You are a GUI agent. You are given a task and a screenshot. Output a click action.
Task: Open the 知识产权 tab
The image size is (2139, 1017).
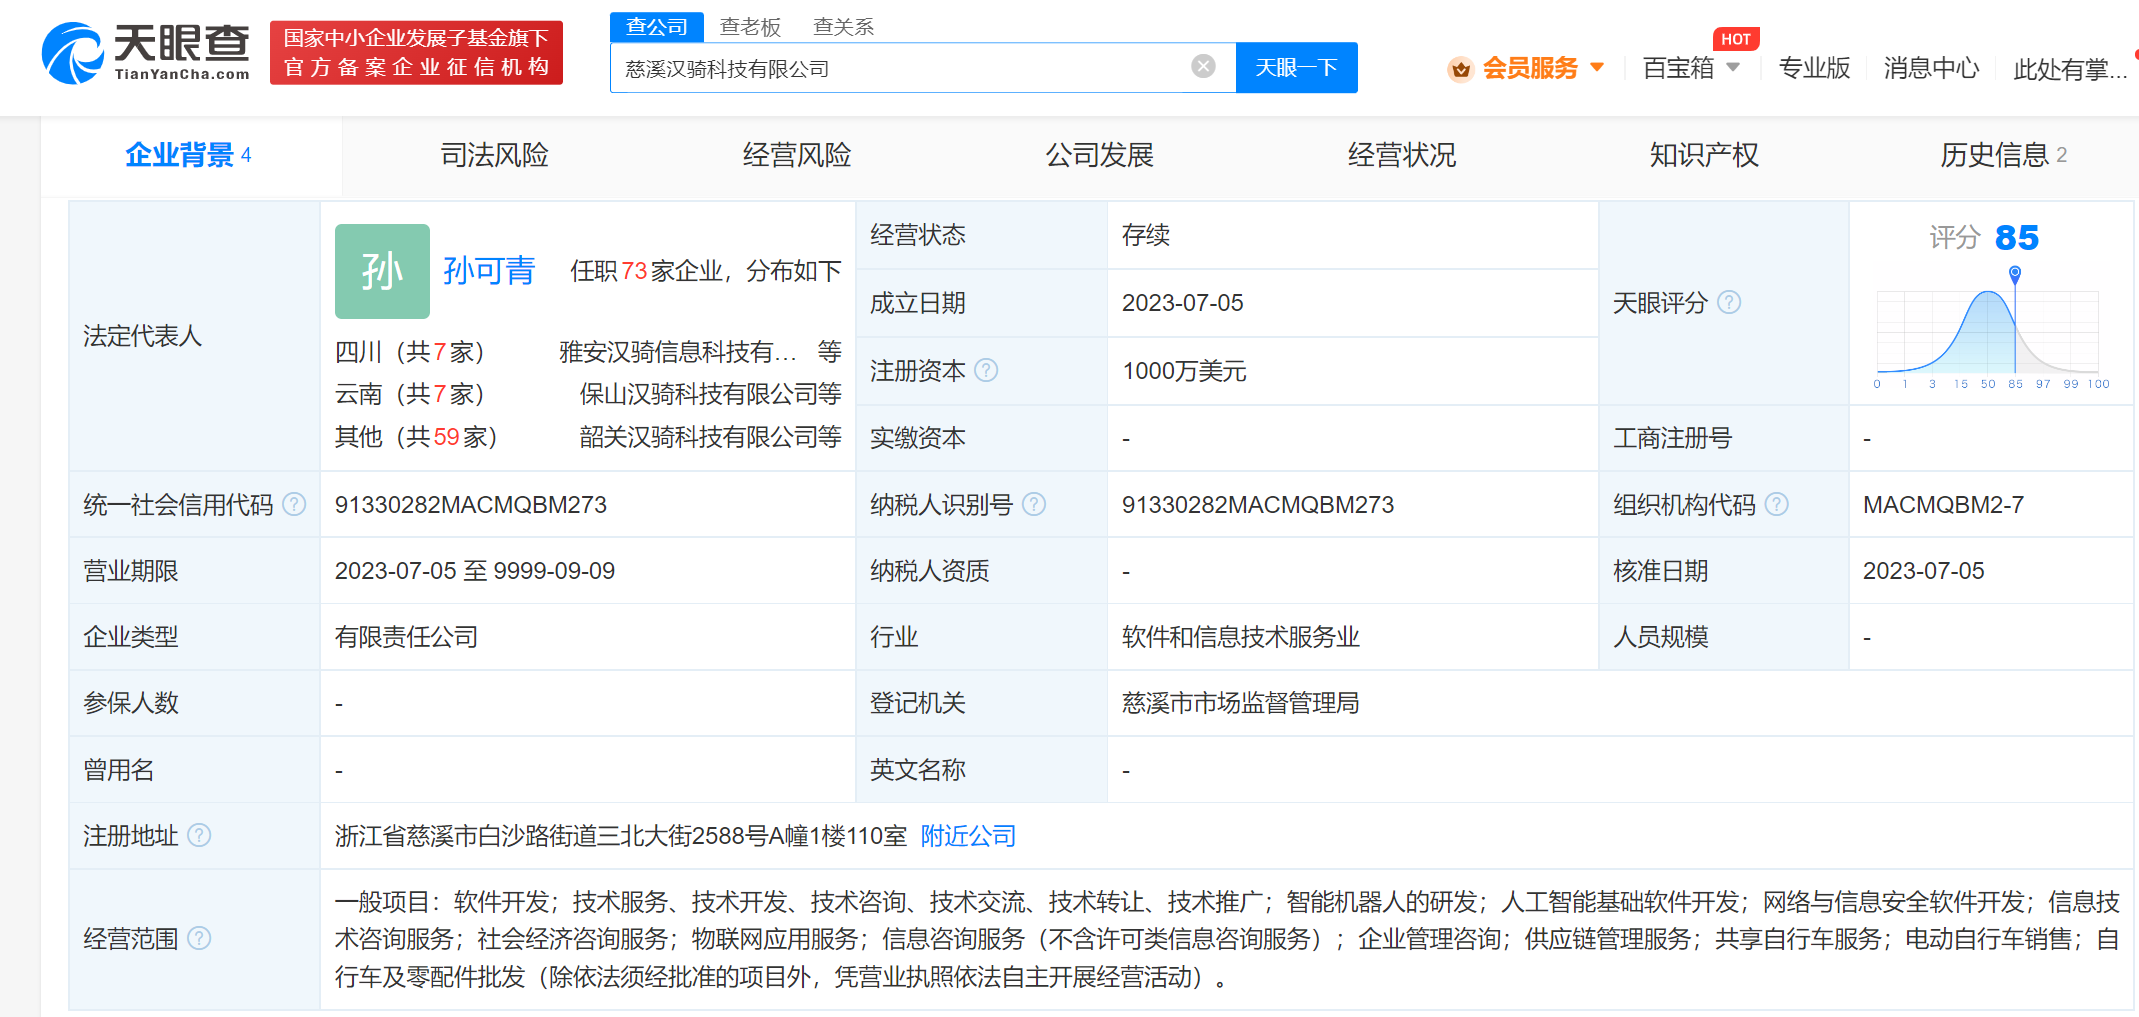1704,155
